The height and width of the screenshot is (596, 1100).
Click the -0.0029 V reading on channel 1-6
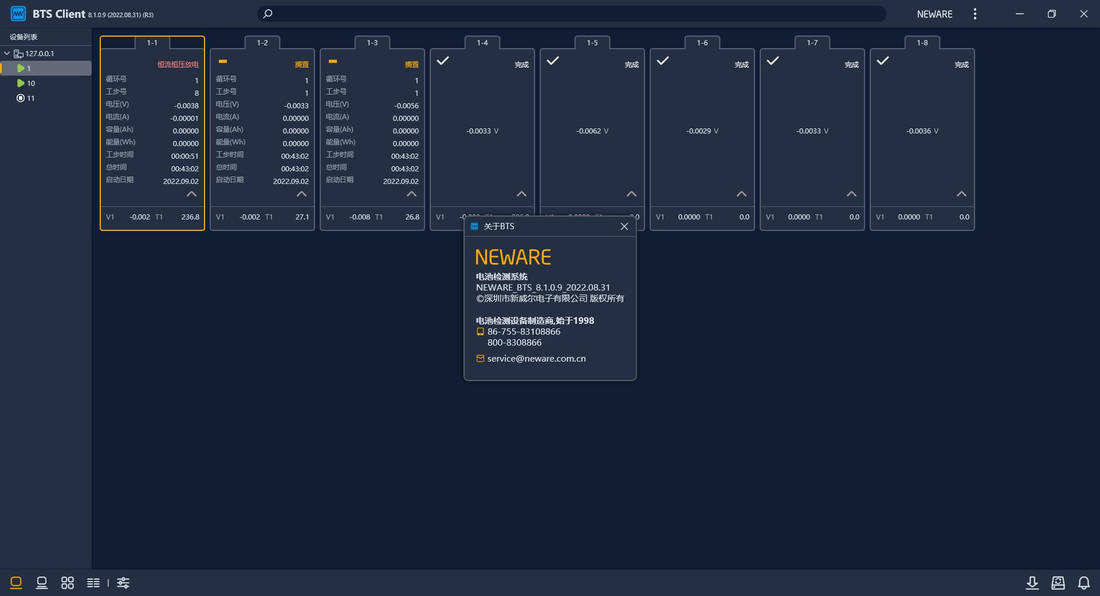tap(702, 131)
